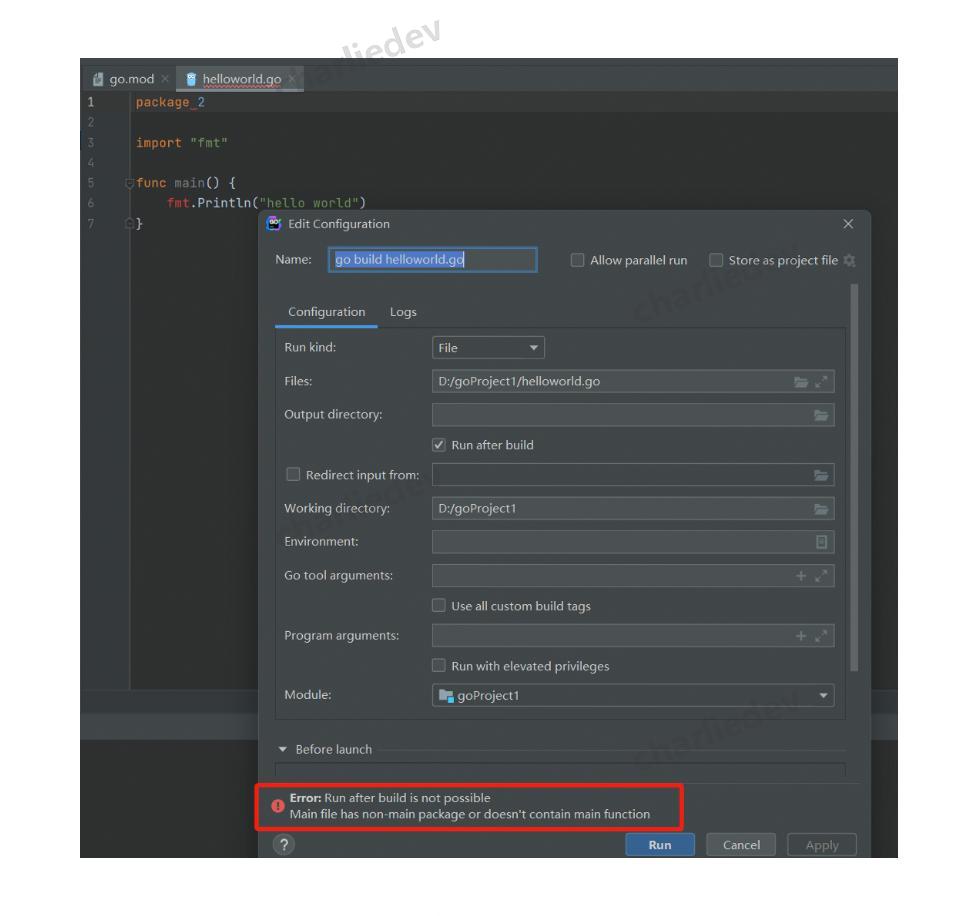The height and width of the screenshot is (916, 978).
Task: Uncheck Run after build
Action: [x=439, y=445]
